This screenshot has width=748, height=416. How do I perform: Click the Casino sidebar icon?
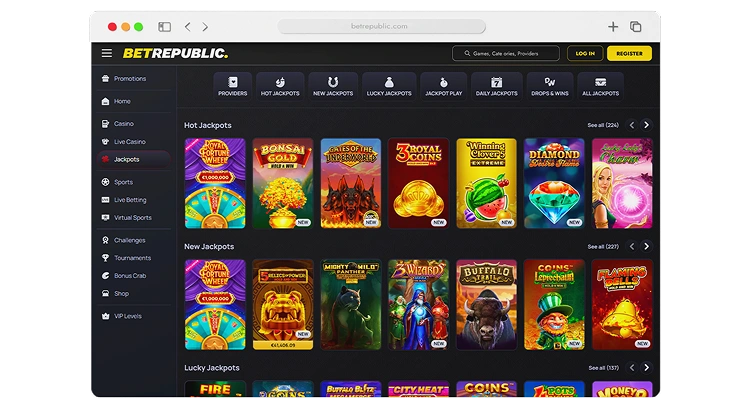105,124
